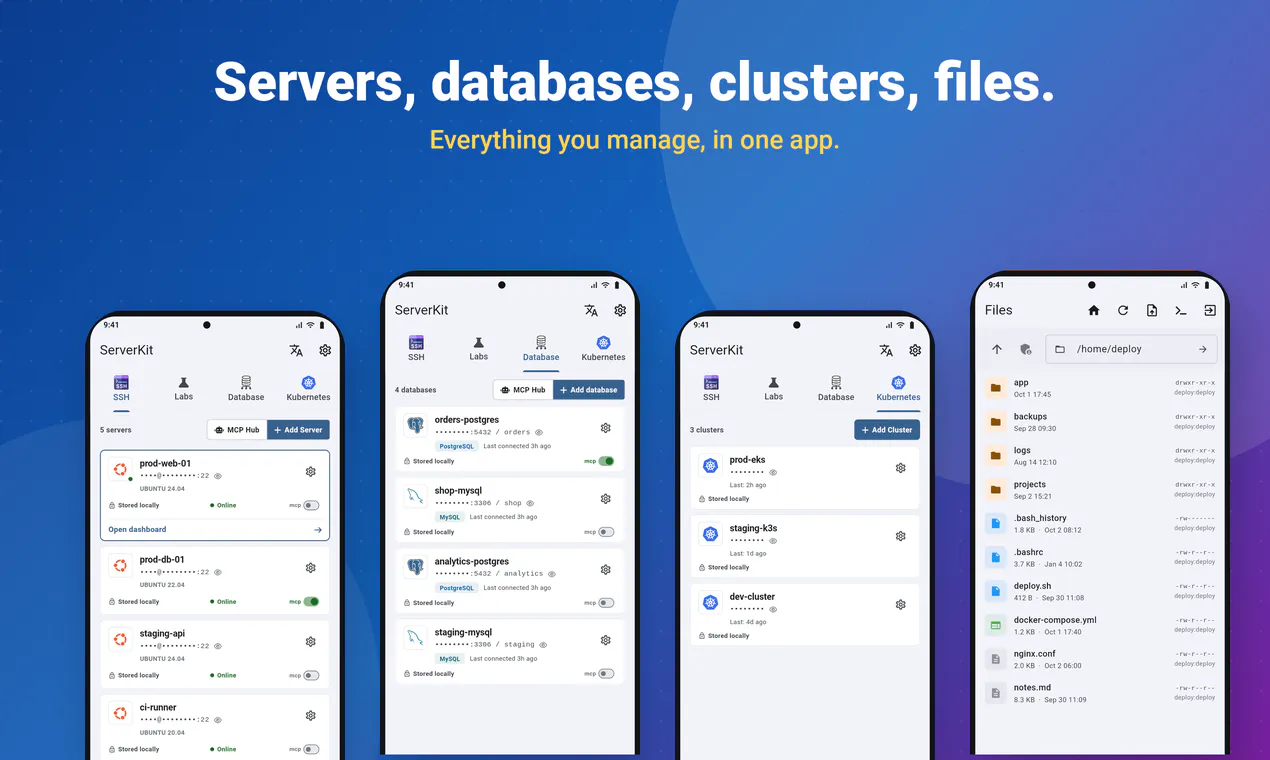The height and width of the screenshot is (760, 1270).
Task: Select Labs tab on the 5 servers screen
Action: pos(184,388)
